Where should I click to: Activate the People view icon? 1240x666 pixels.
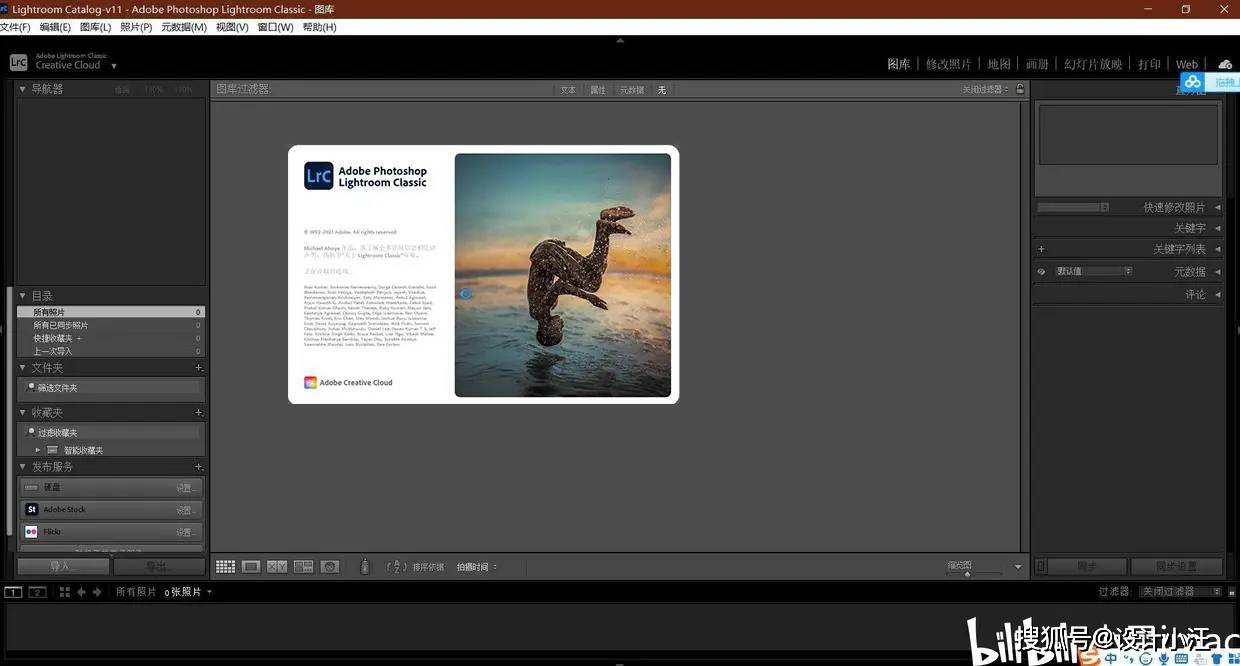330,566
